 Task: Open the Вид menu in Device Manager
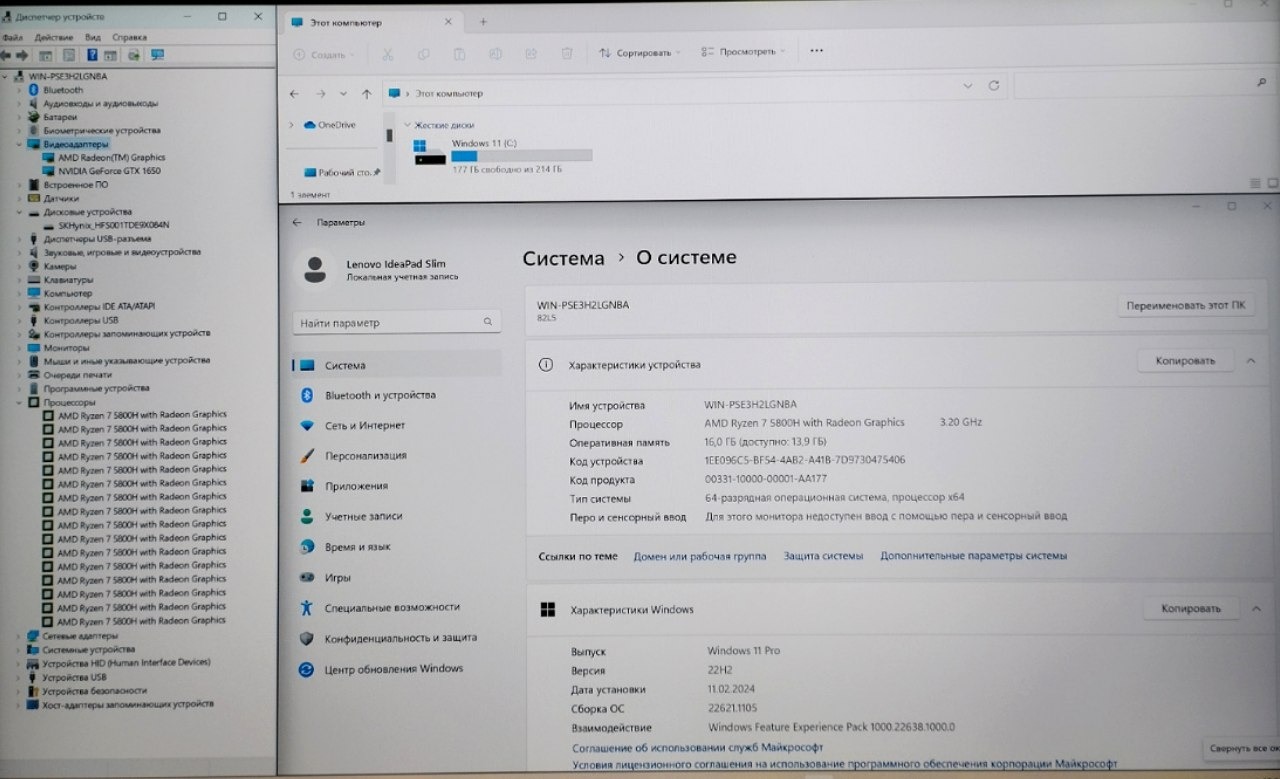(x=93, y=37)
